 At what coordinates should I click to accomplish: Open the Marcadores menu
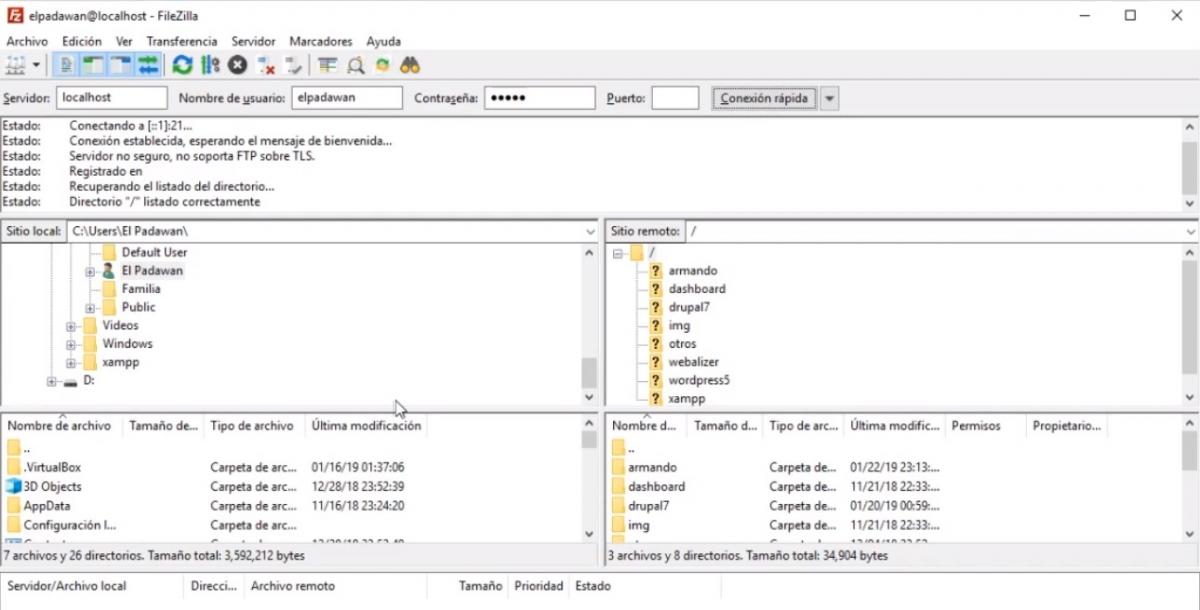coord(321,41)
